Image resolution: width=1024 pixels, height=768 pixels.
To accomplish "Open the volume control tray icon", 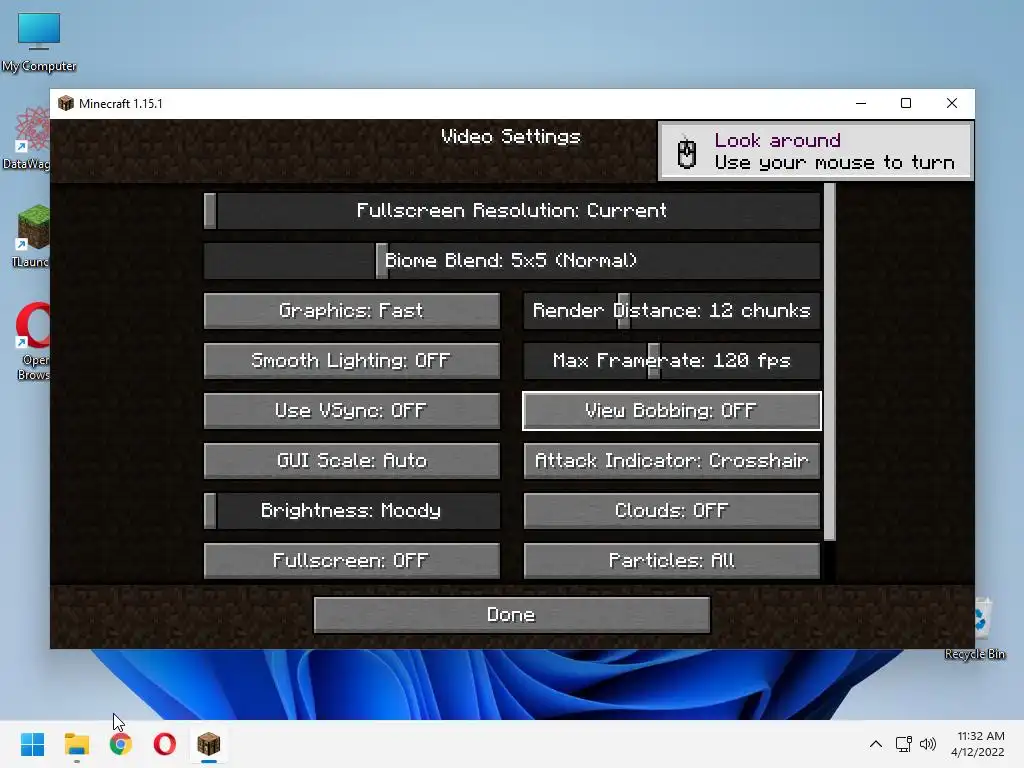I will (x=928, y=744).
